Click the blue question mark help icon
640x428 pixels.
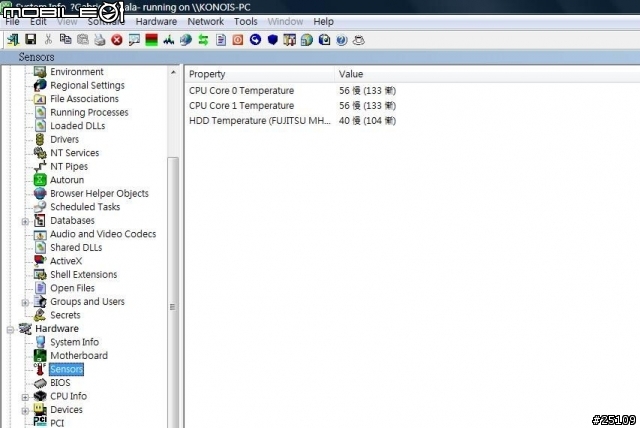342,40
